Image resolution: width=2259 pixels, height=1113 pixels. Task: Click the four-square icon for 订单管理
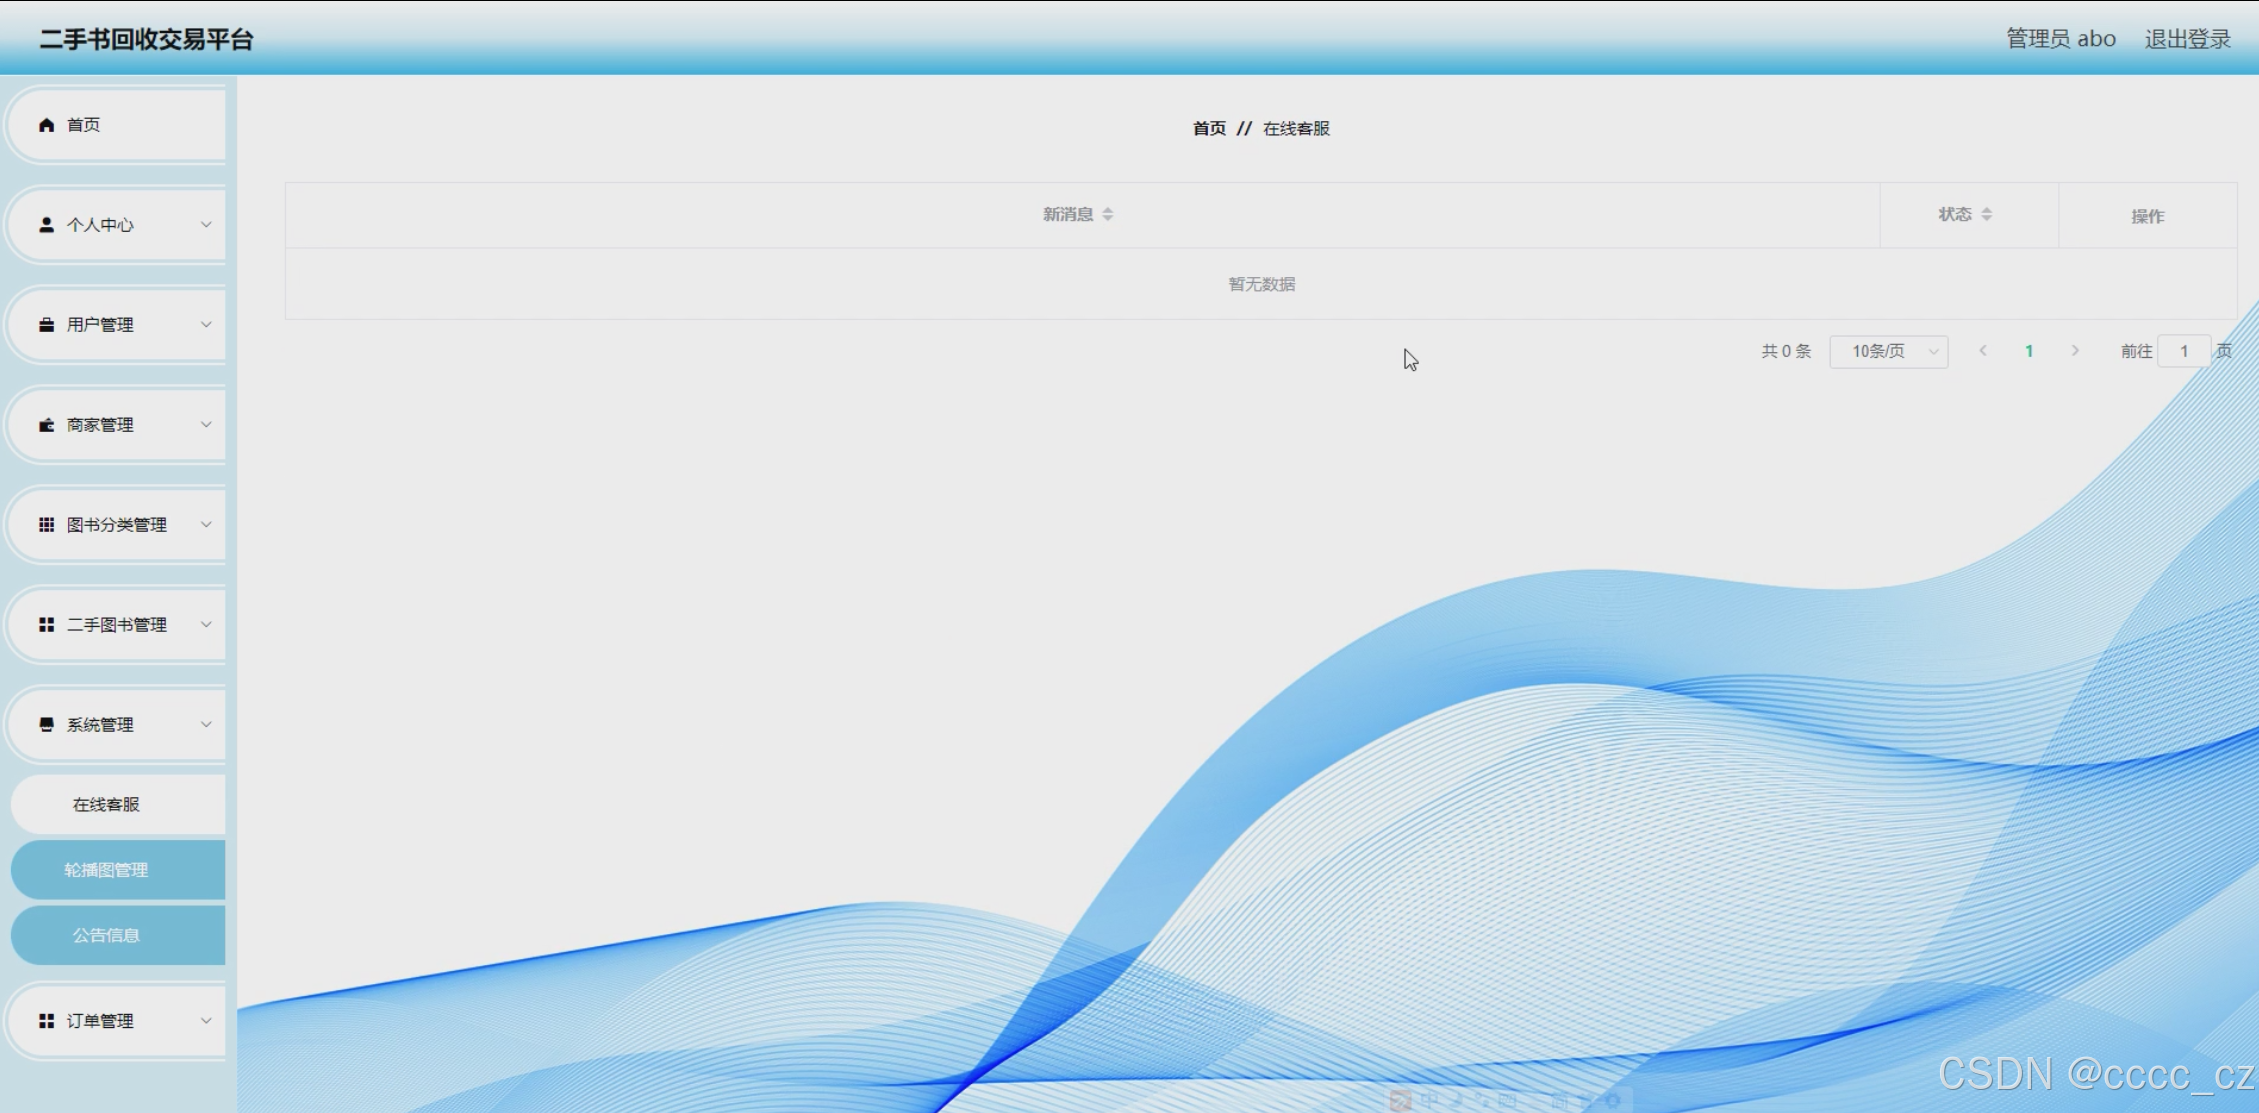pyautogui.click(x=46, y=1021)
